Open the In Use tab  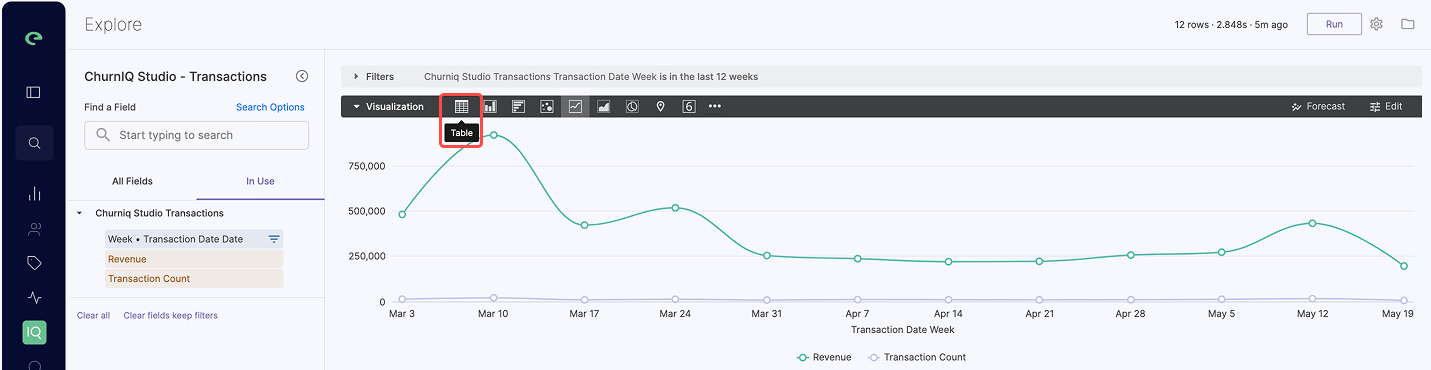coord(260,181)
